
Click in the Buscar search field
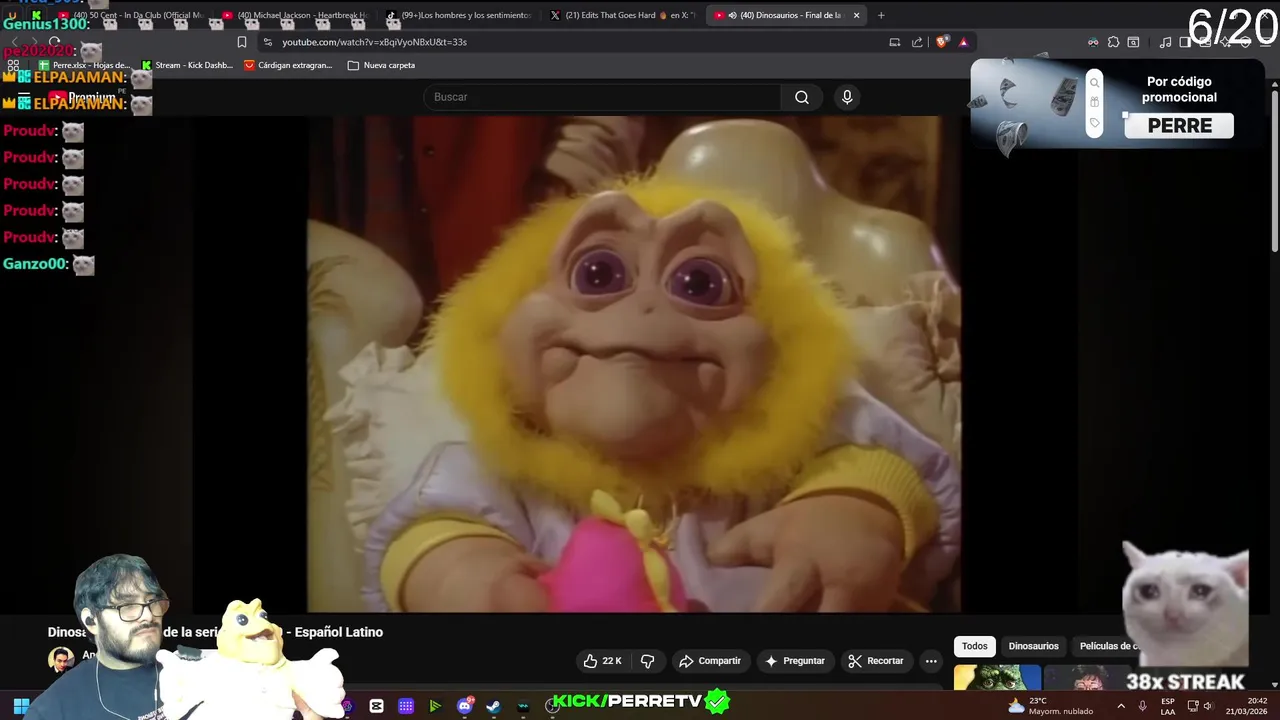pyautogui.click(x=603, y=97)
